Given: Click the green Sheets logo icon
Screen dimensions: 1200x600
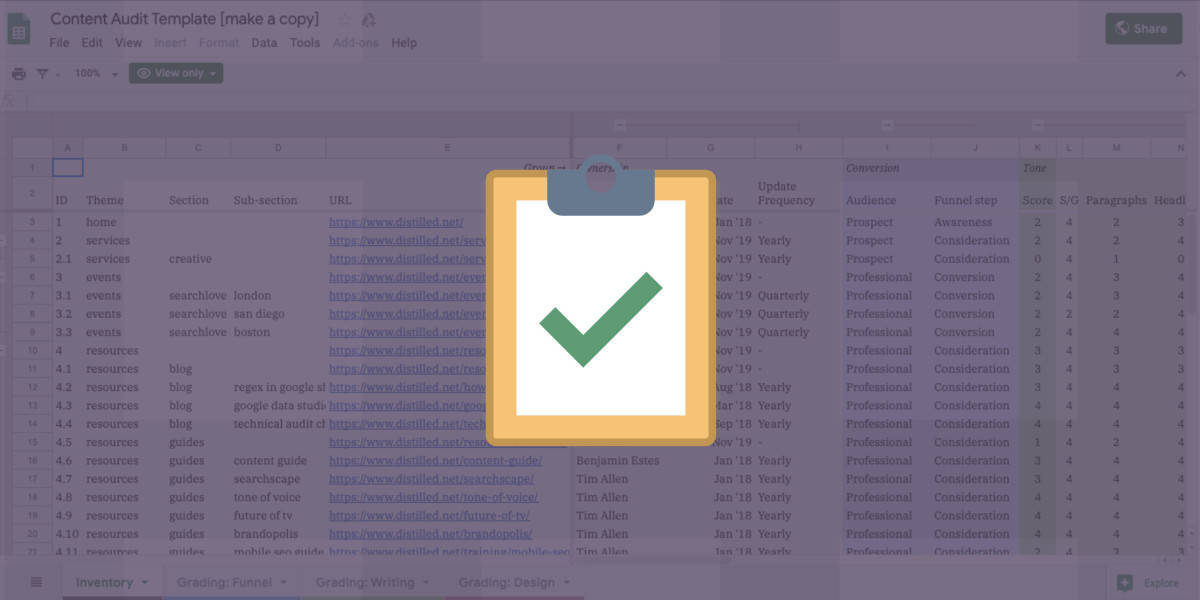Looking at the screenshot, I should coord(21,27).
